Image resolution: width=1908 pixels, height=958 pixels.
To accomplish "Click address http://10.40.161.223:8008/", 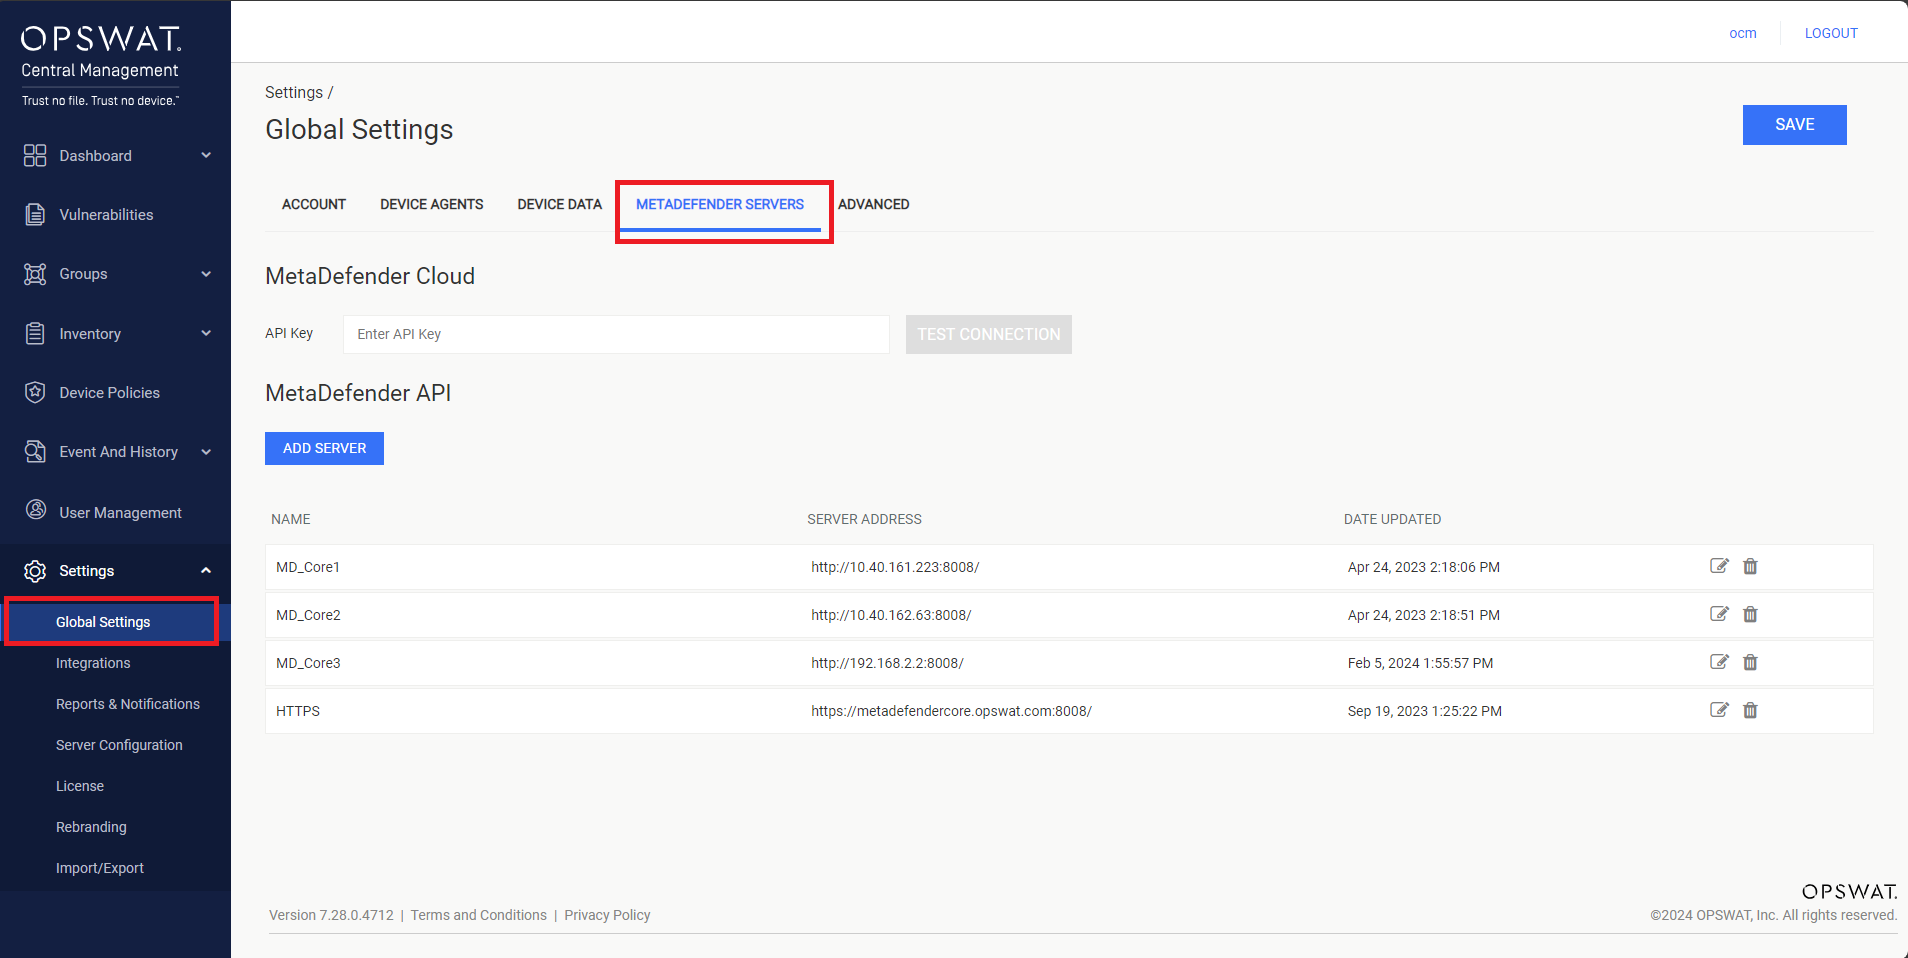I will point(895,567).
